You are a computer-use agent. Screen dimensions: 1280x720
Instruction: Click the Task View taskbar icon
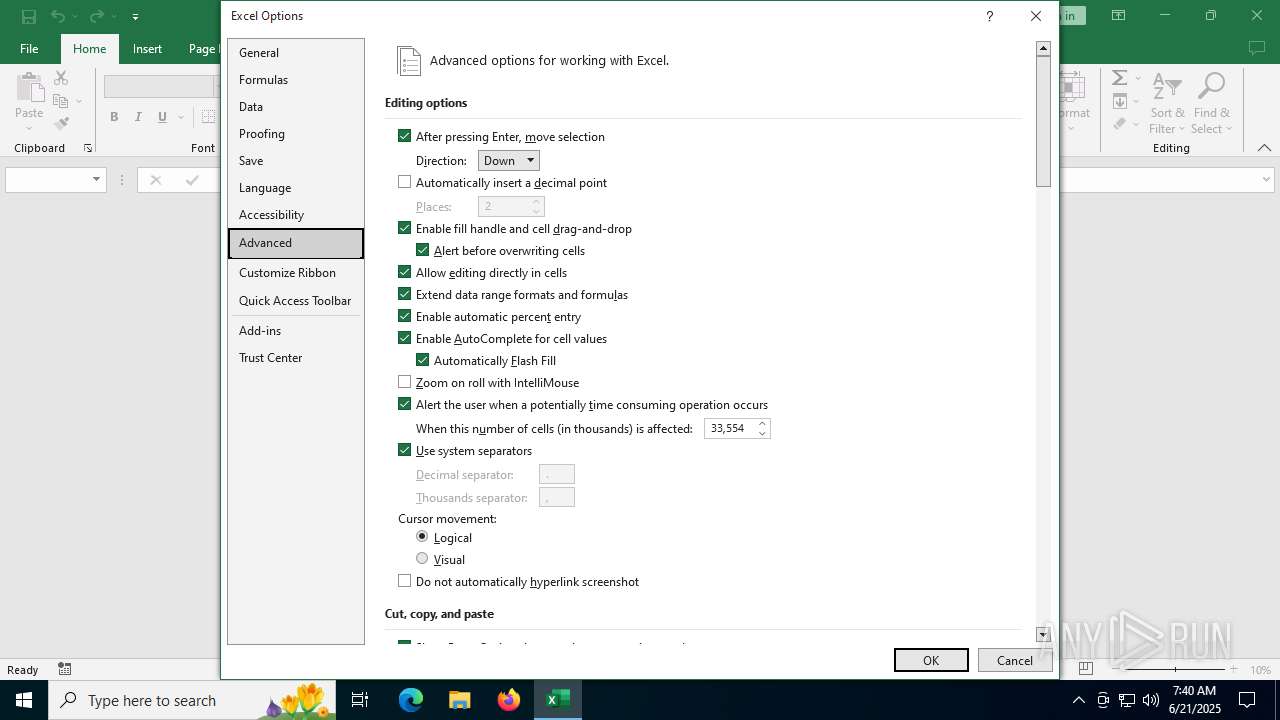tap(360, 700)
